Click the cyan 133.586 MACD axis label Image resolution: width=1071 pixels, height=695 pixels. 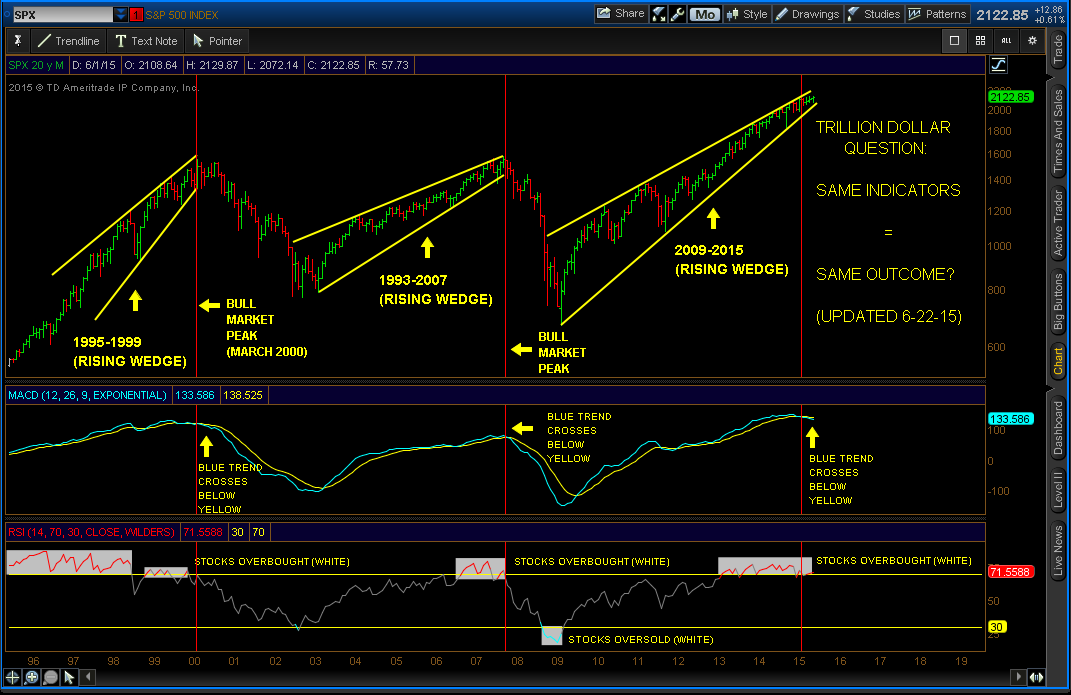[1011, 419]
